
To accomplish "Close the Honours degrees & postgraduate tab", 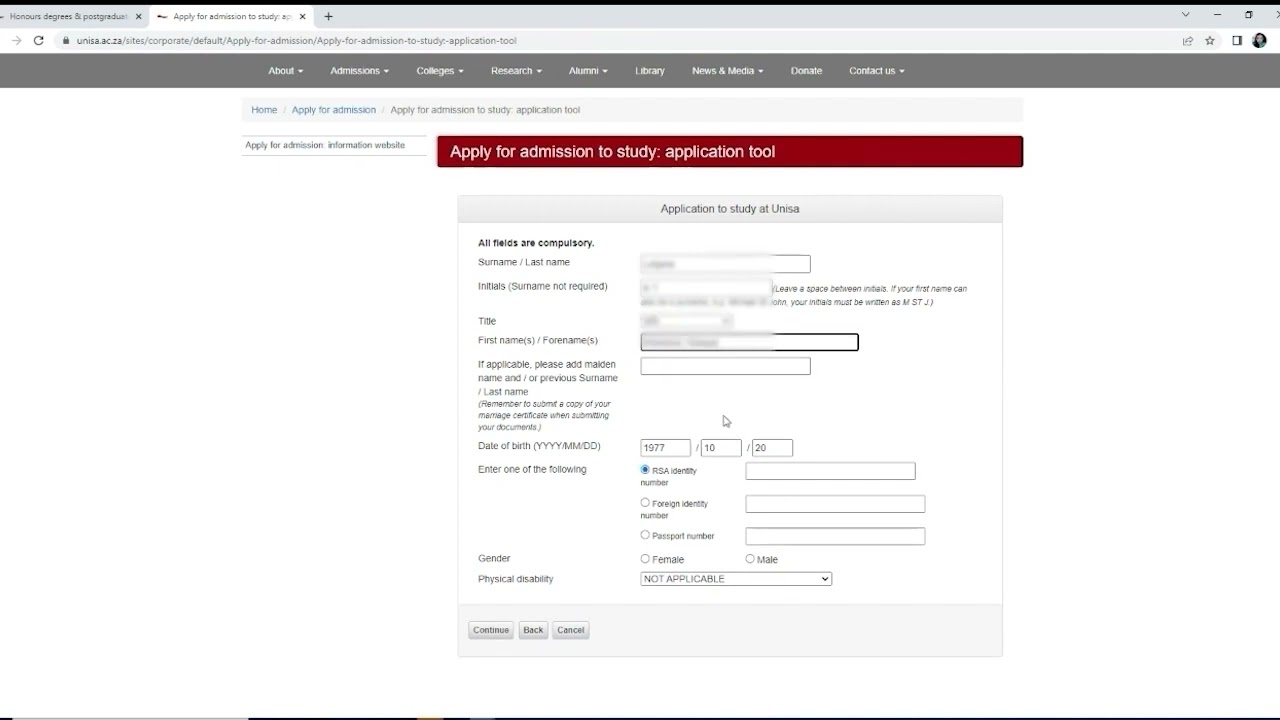I will point(139,16).
